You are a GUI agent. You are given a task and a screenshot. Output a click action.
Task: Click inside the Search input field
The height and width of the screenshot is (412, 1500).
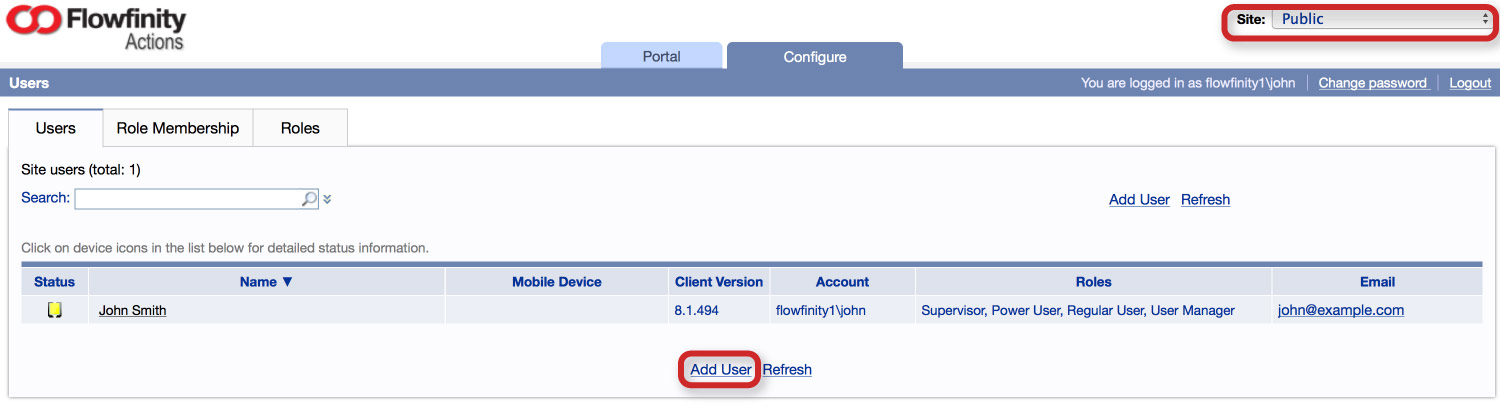pyautogui.click(x=188, y=199)
